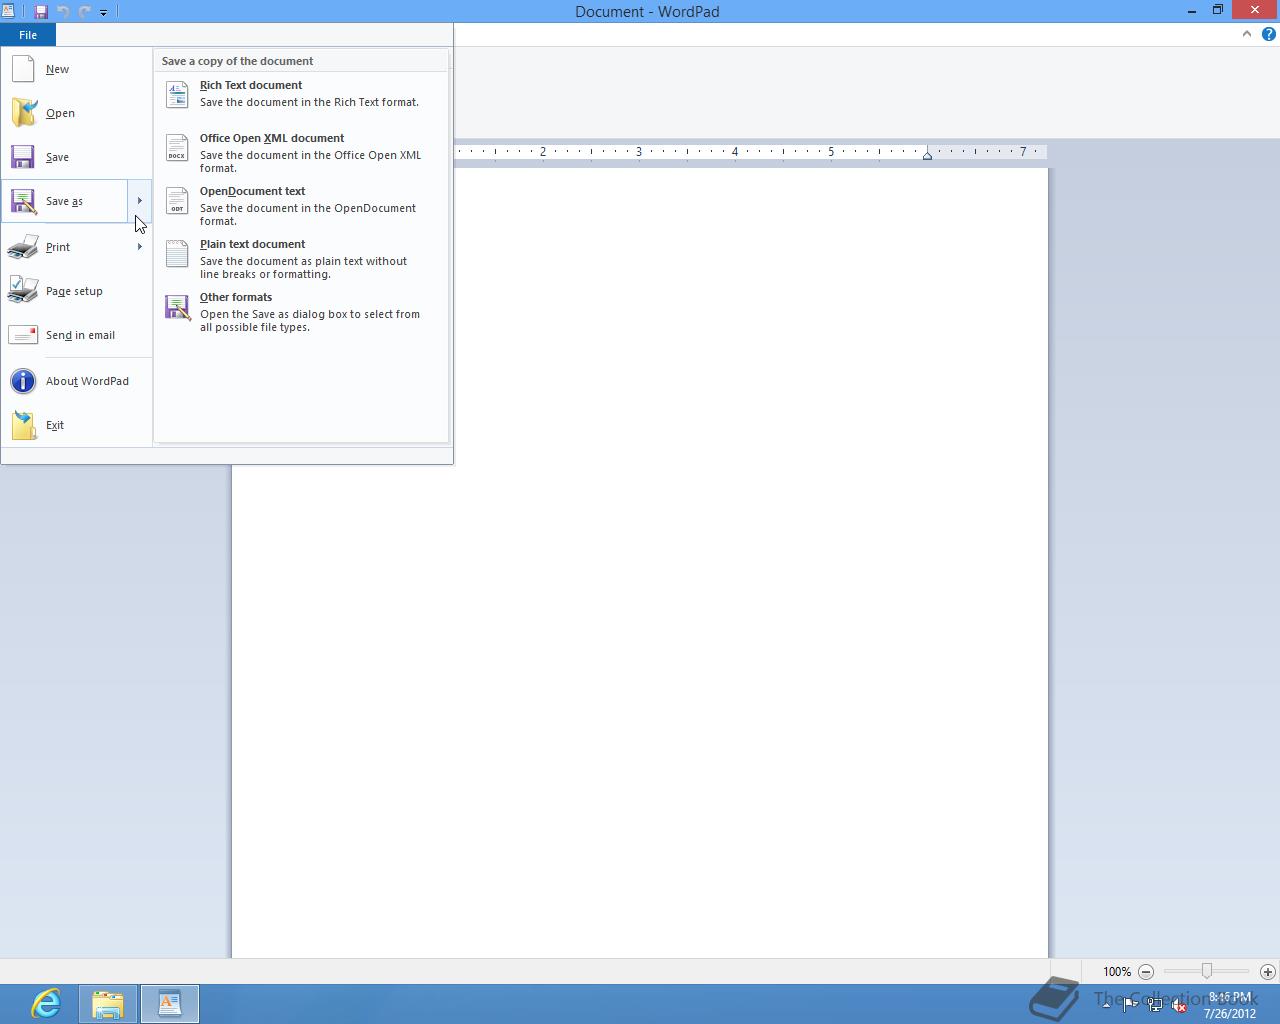This screenshot has height=1024, width=1280.
Task: Click the Plain text document icon
Action: (x=177, y=253)
